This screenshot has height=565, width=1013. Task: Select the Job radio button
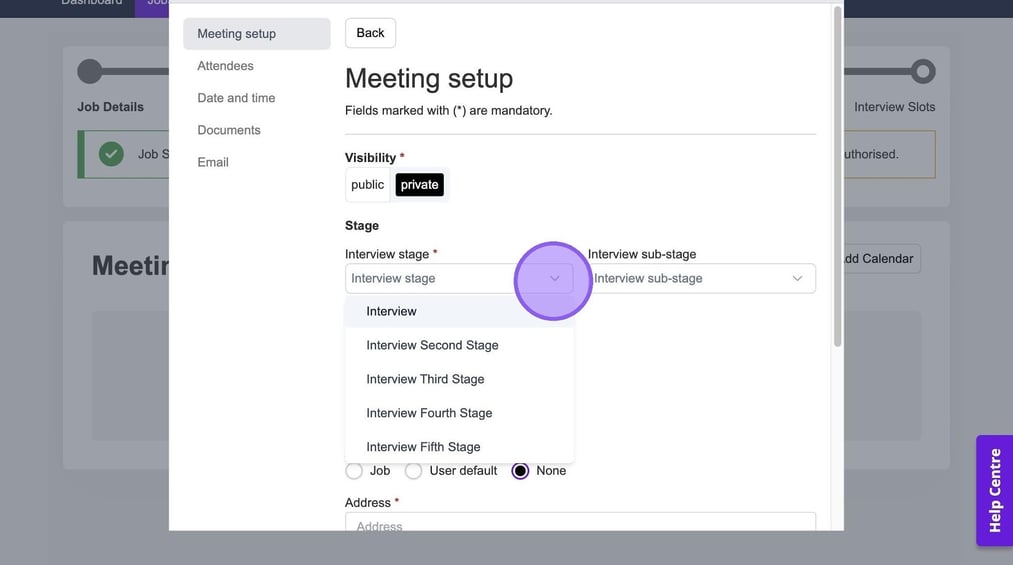pyautogui.click(x=354, y=471)
